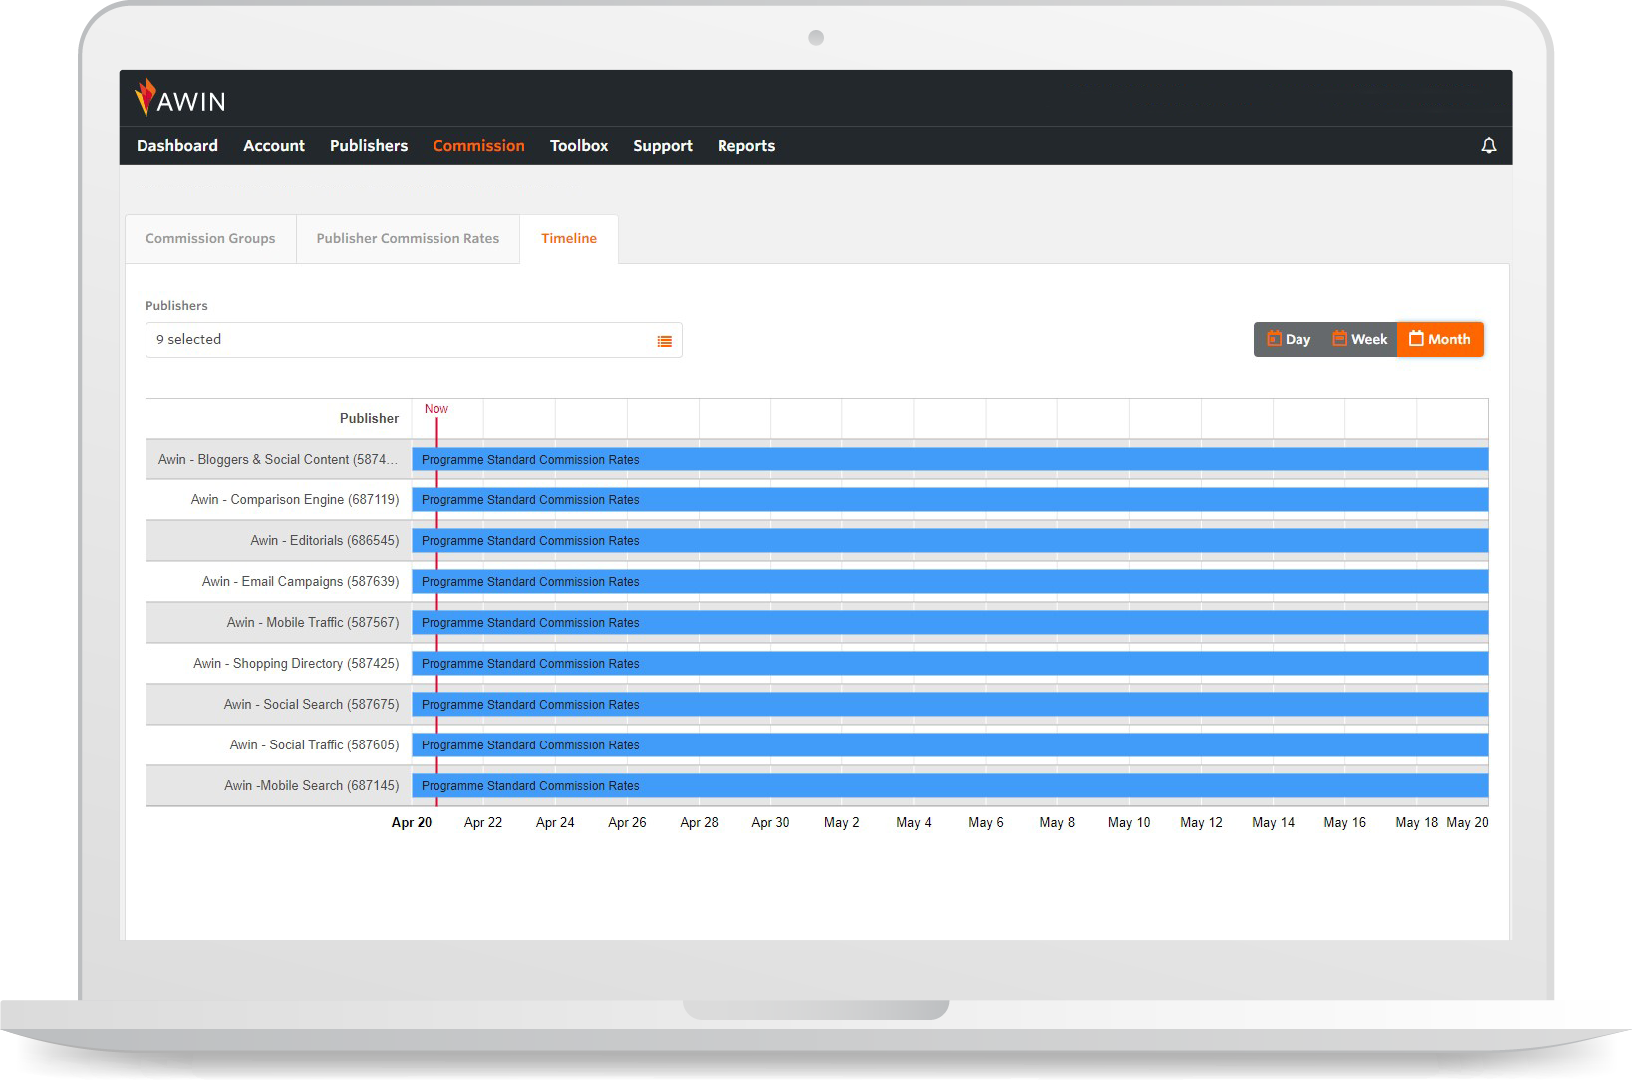Click Mobile Search commission rates bar
1632x1080 pixels.
tap(950, 786)
